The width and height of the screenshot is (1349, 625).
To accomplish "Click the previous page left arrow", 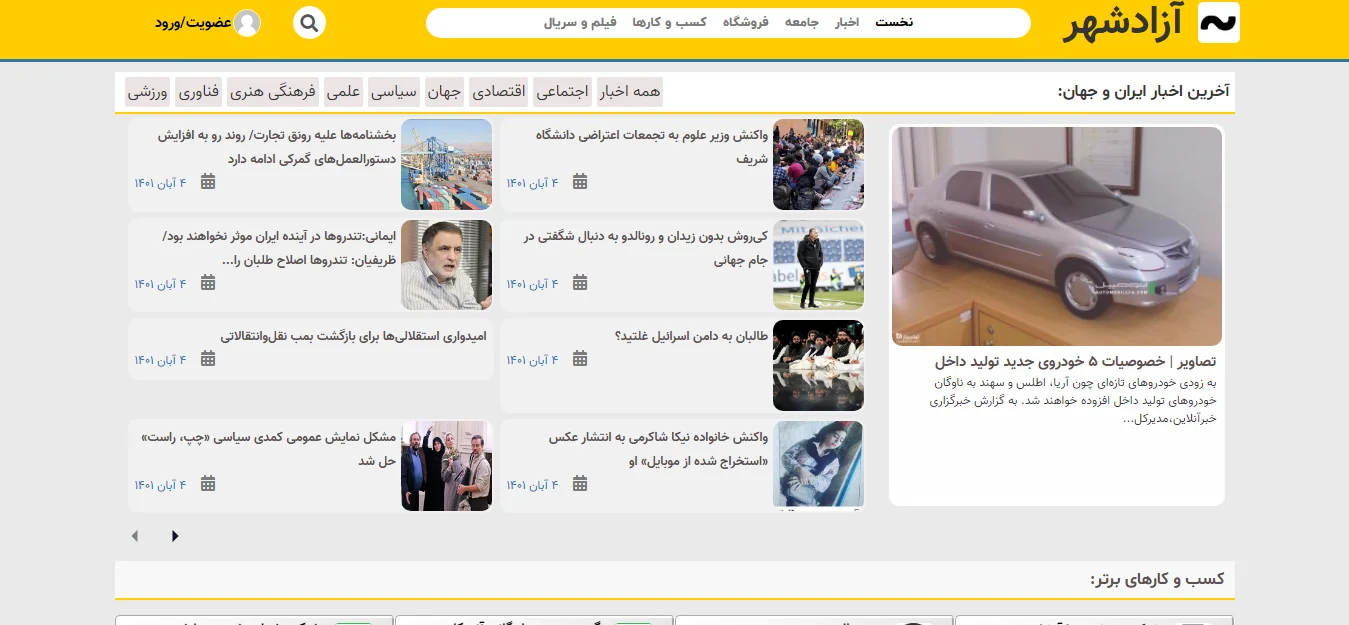I will [x=135, y=536].
